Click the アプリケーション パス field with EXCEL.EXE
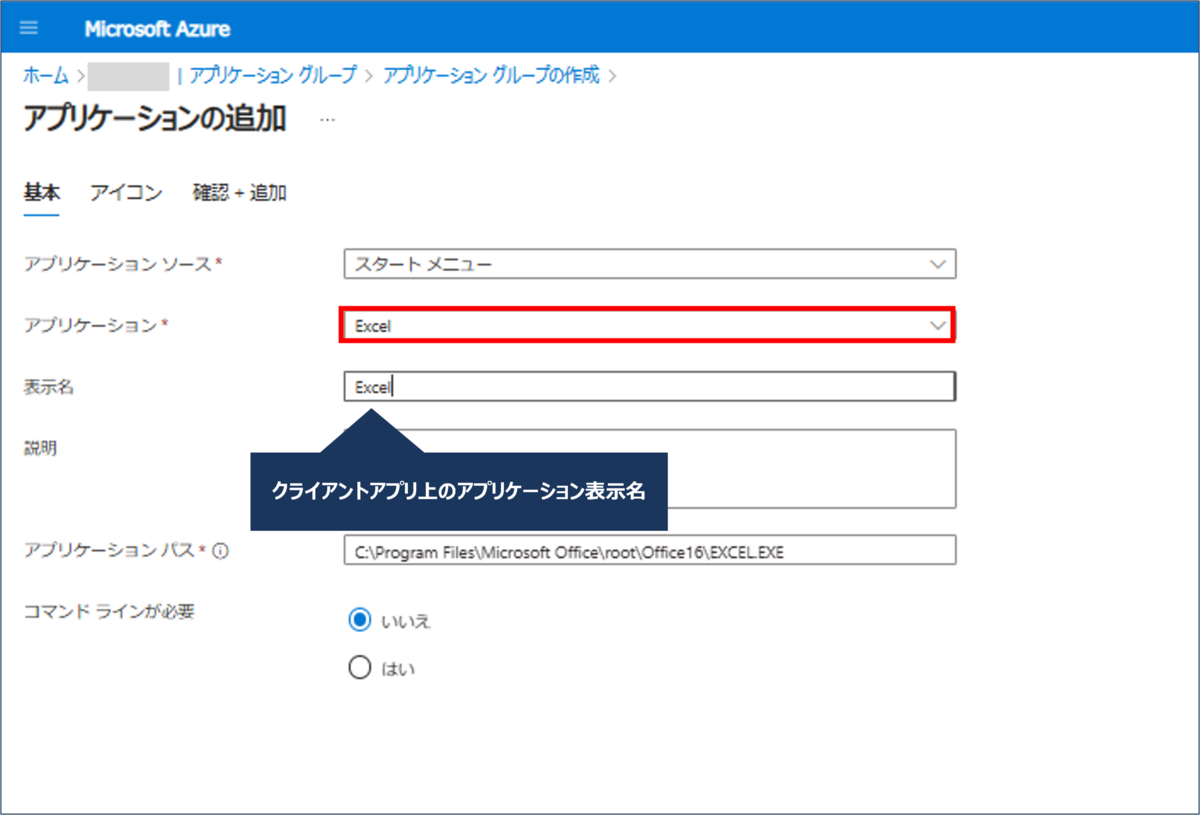The height and width of the screenshot is (815, 1200). [650, 550]
